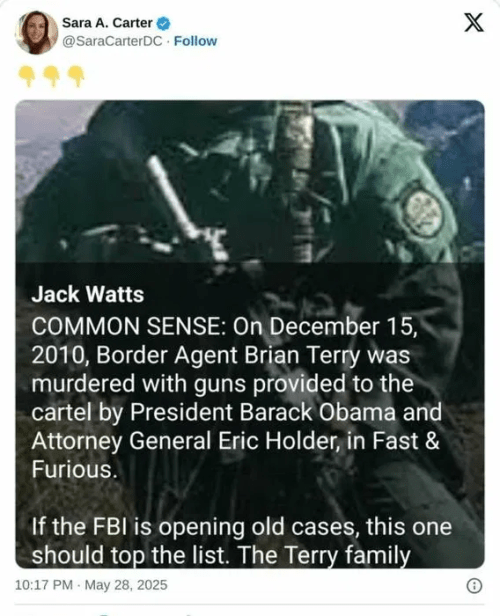
Task: Click the divider line below the timestamp
Action: [x=250, y=605]
